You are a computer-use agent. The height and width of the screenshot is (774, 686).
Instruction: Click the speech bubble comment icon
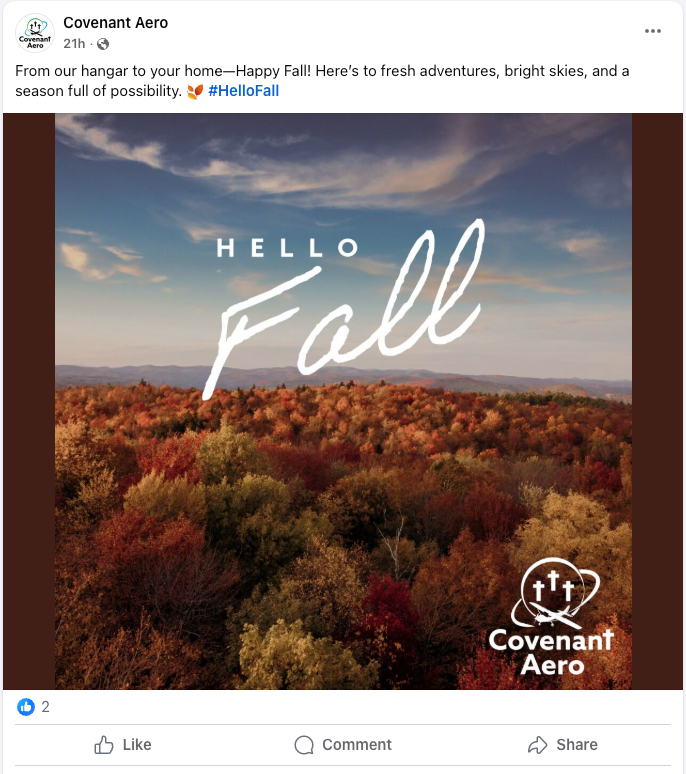304,745
